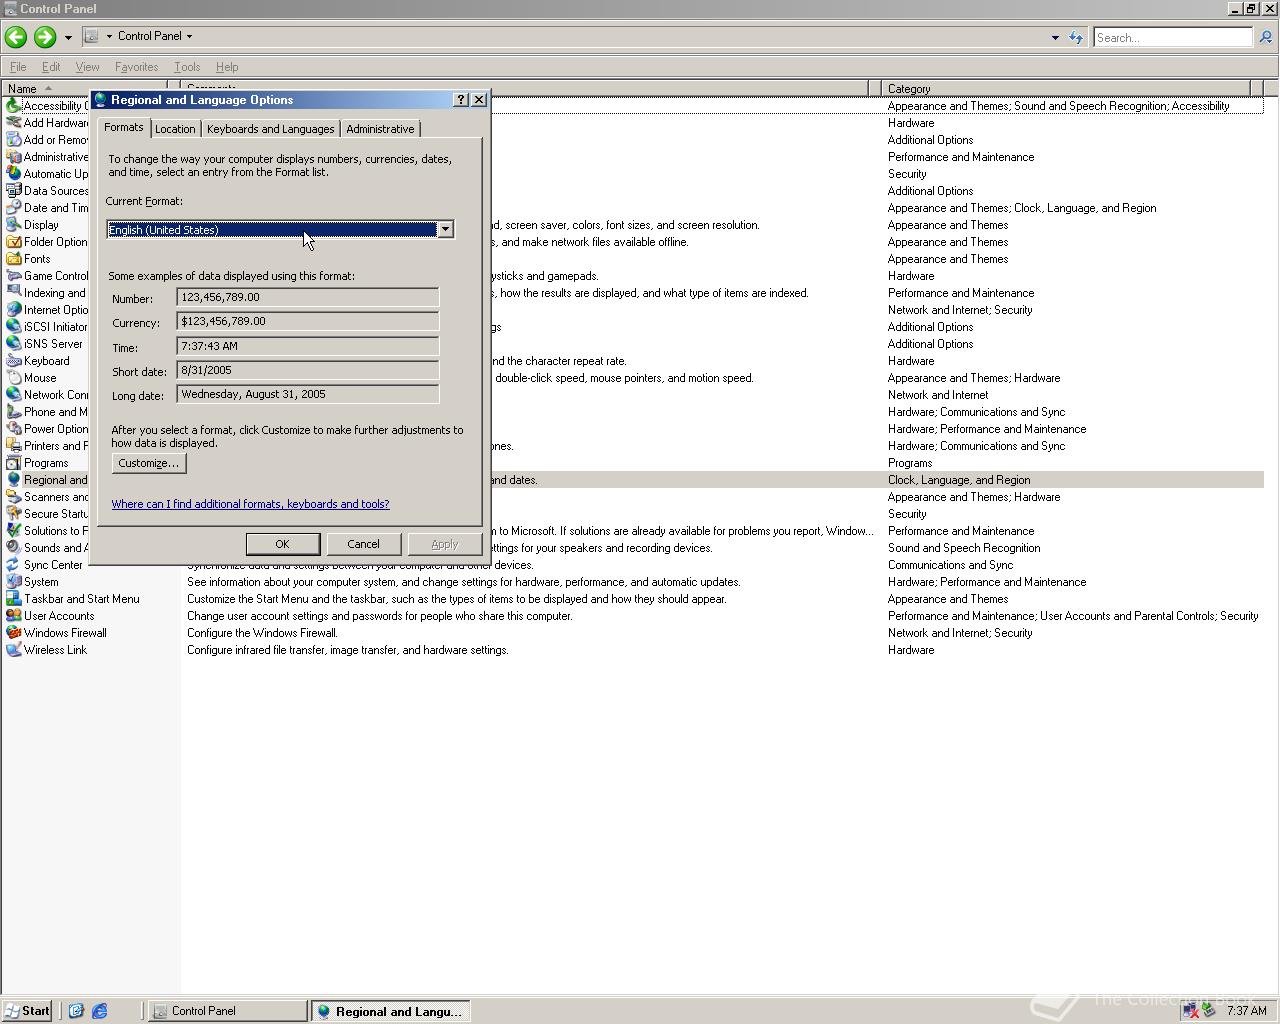The width and height of the screenshot is (1280, 1024).
Task: Open the Programs icon
Action: click(14, 463)
